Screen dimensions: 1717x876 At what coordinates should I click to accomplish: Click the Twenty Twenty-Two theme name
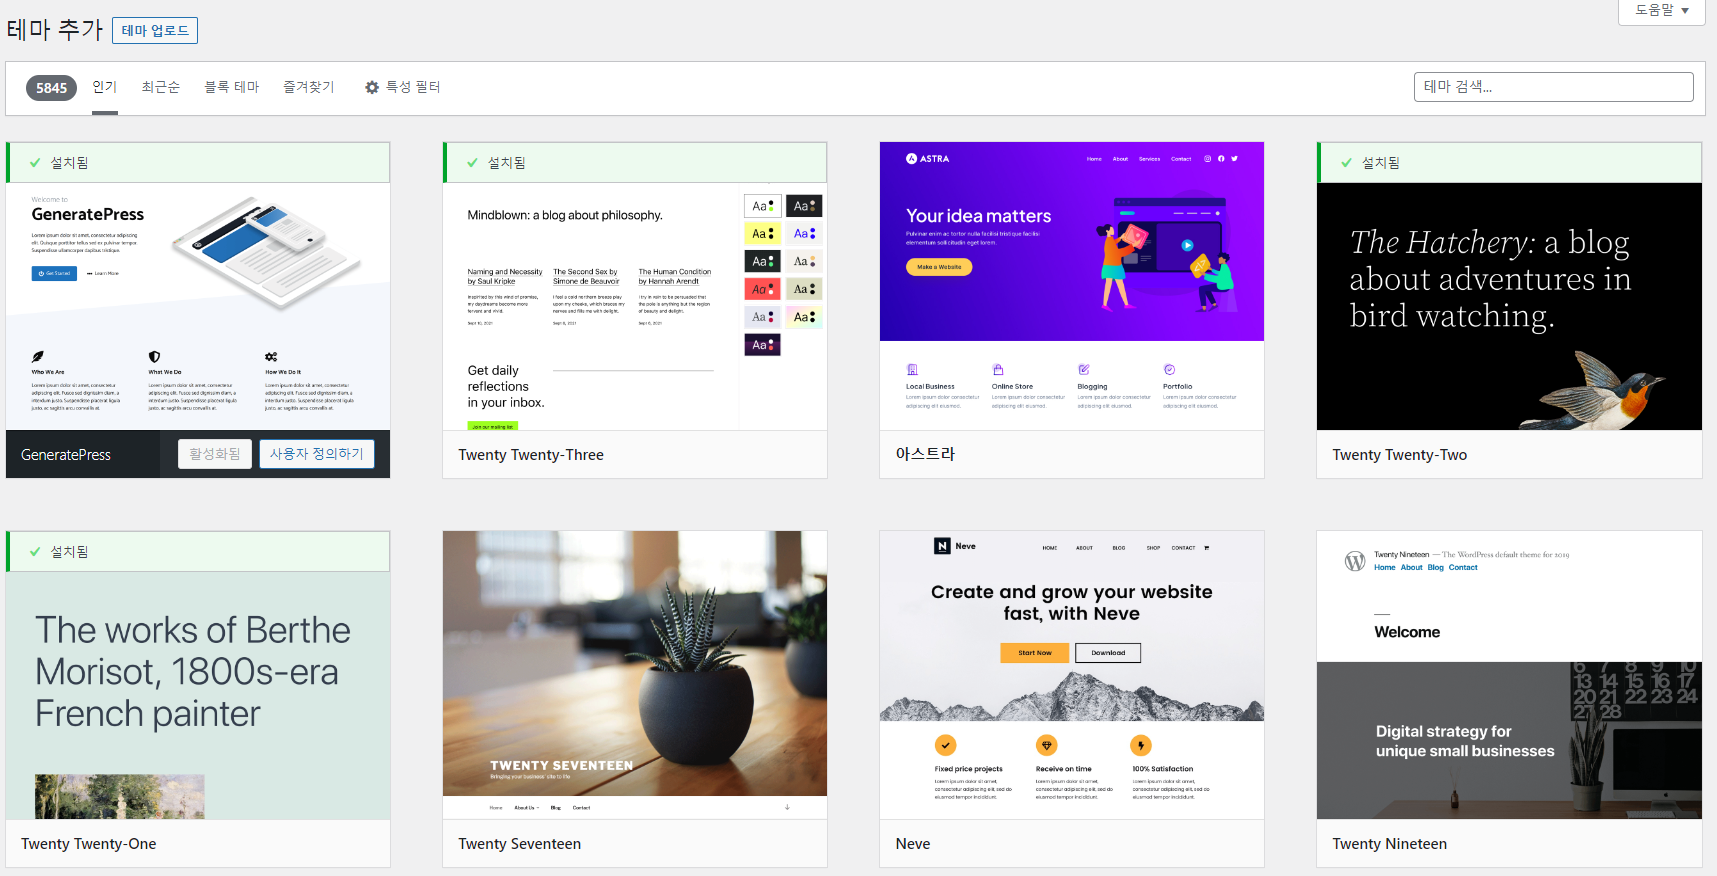pyautogui.click(x=1399, y=455)
